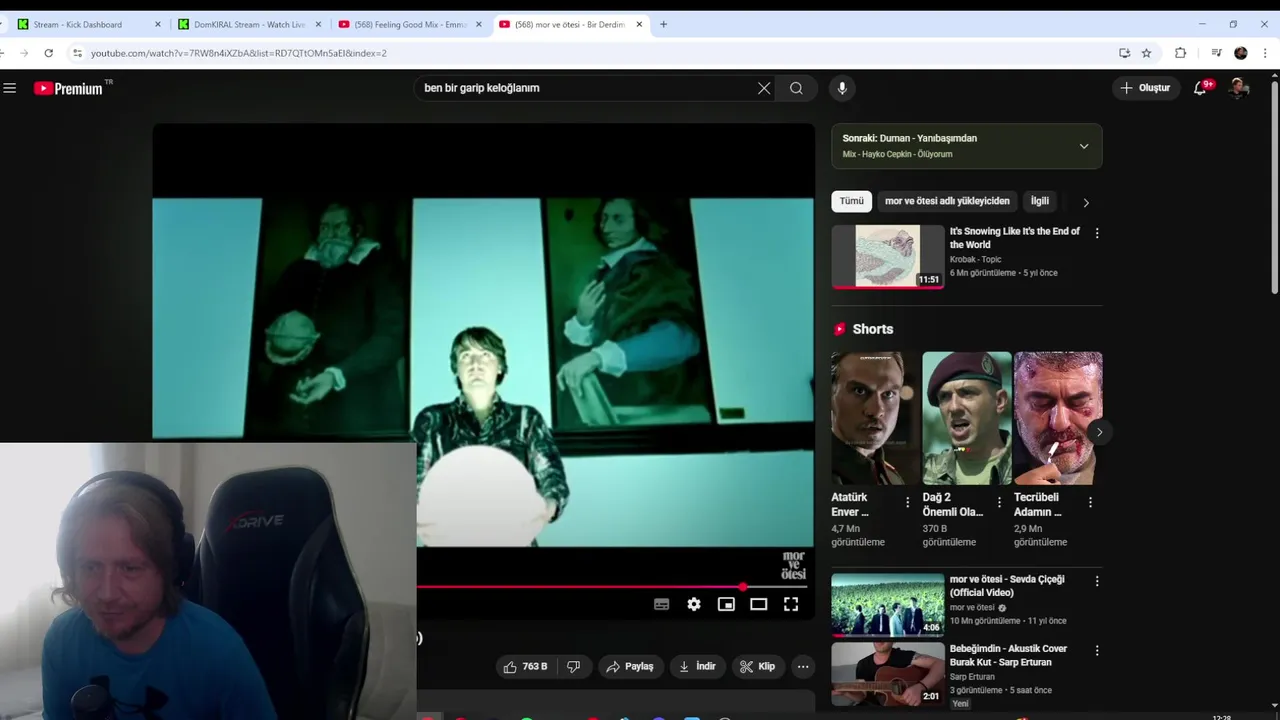Viewport: 1280px width, 720px height.
Task: Like the video (763 B)
Action: (x=526, y=667)
